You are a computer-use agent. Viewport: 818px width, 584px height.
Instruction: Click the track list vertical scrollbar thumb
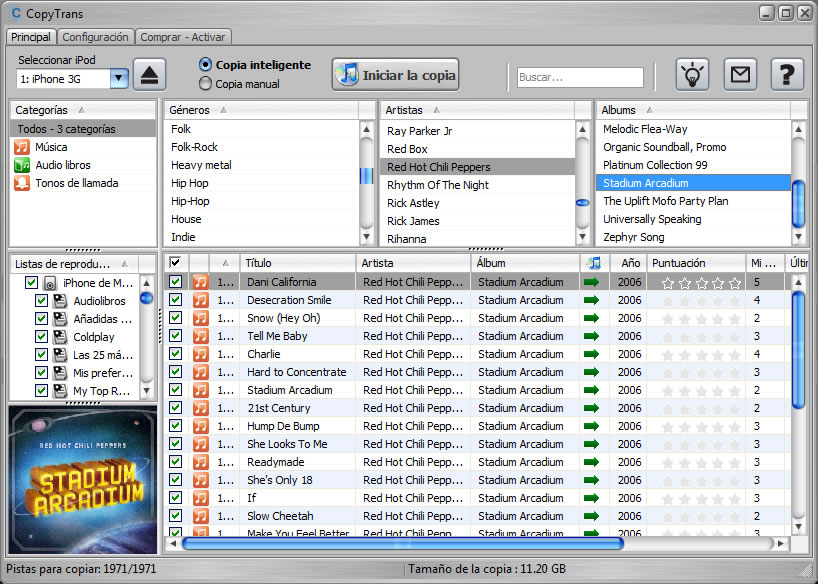click(798, 350)
